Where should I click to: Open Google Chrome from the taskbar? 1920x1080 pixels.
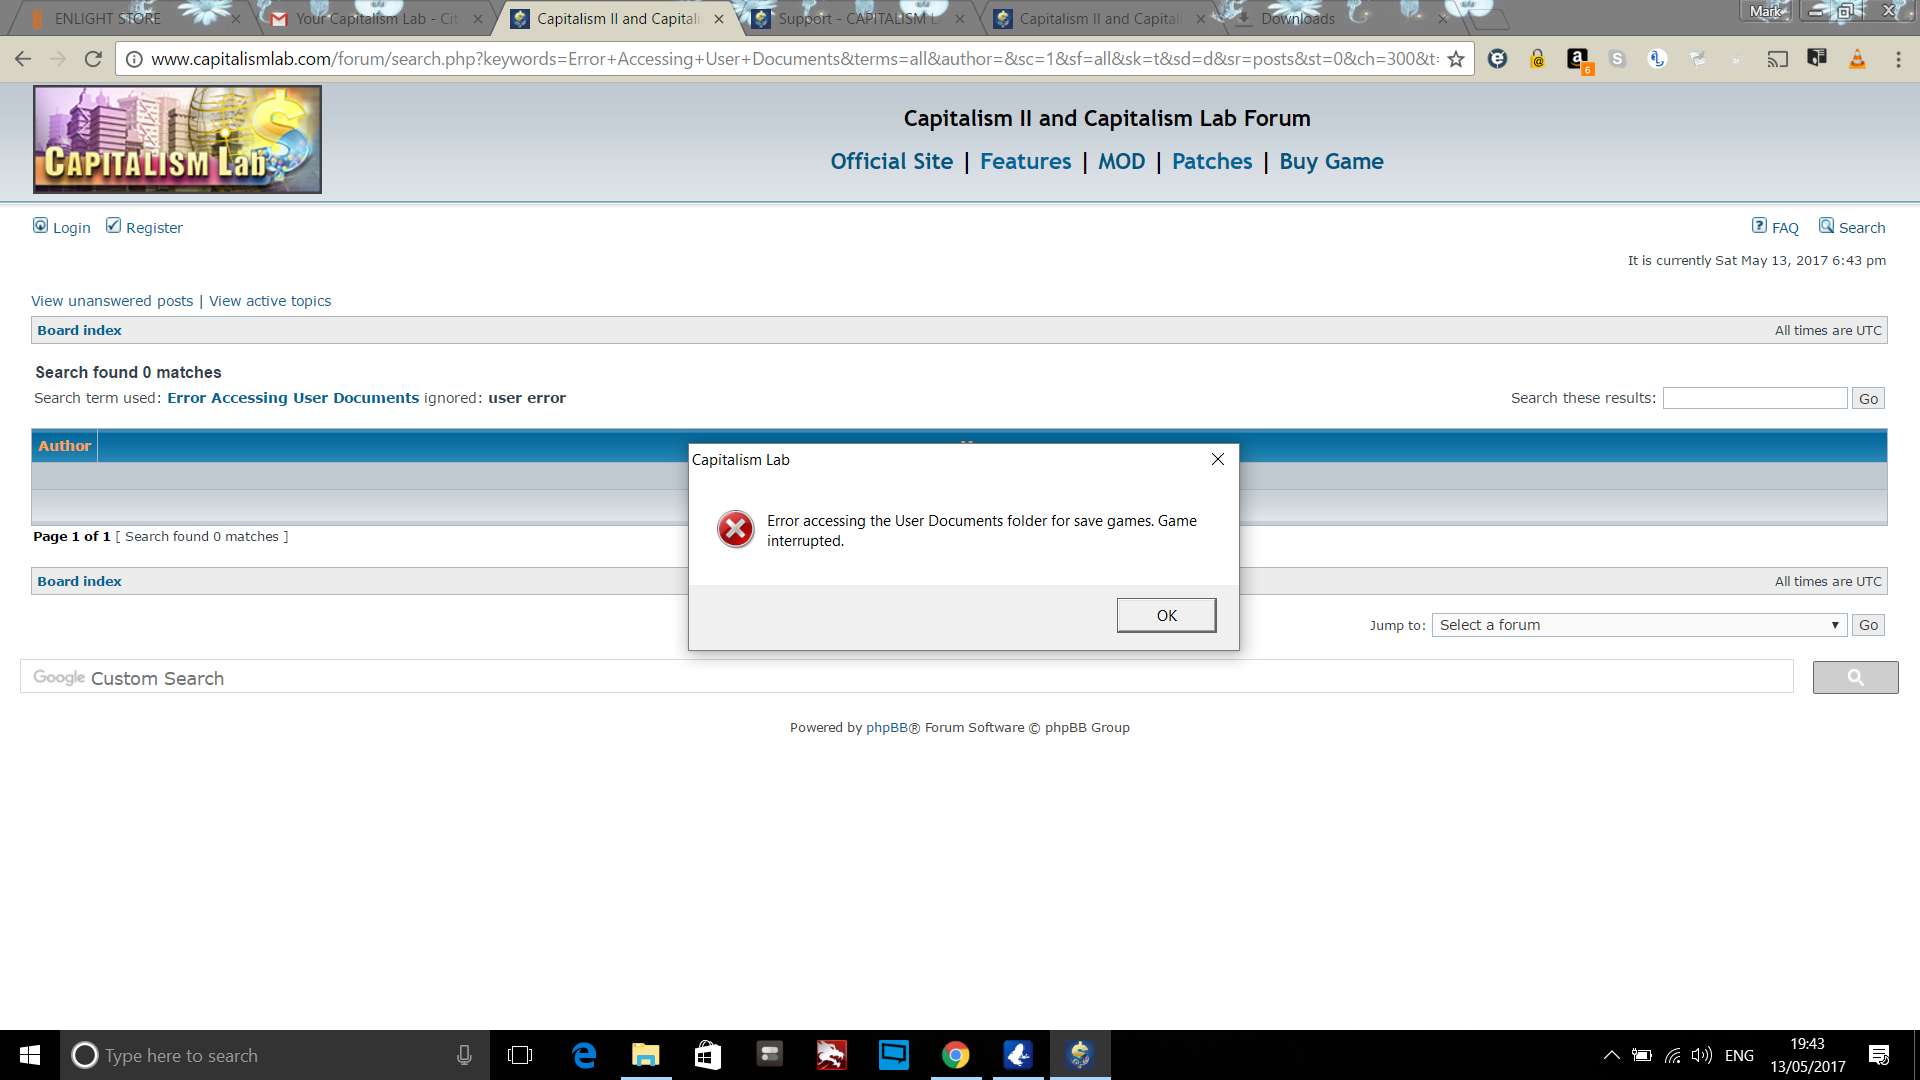coord(956,1055)
